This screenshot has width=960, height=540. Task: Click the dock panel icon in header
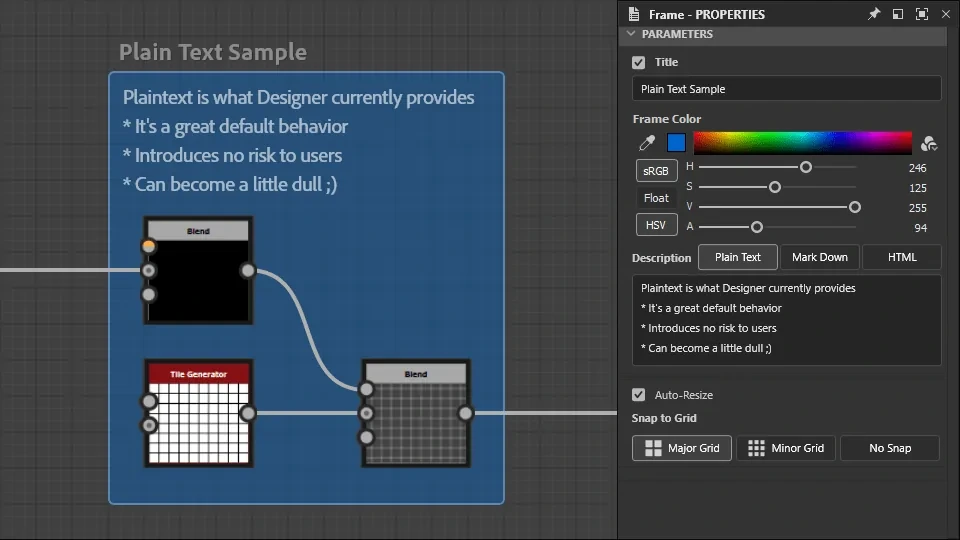(x=898, y=14)
